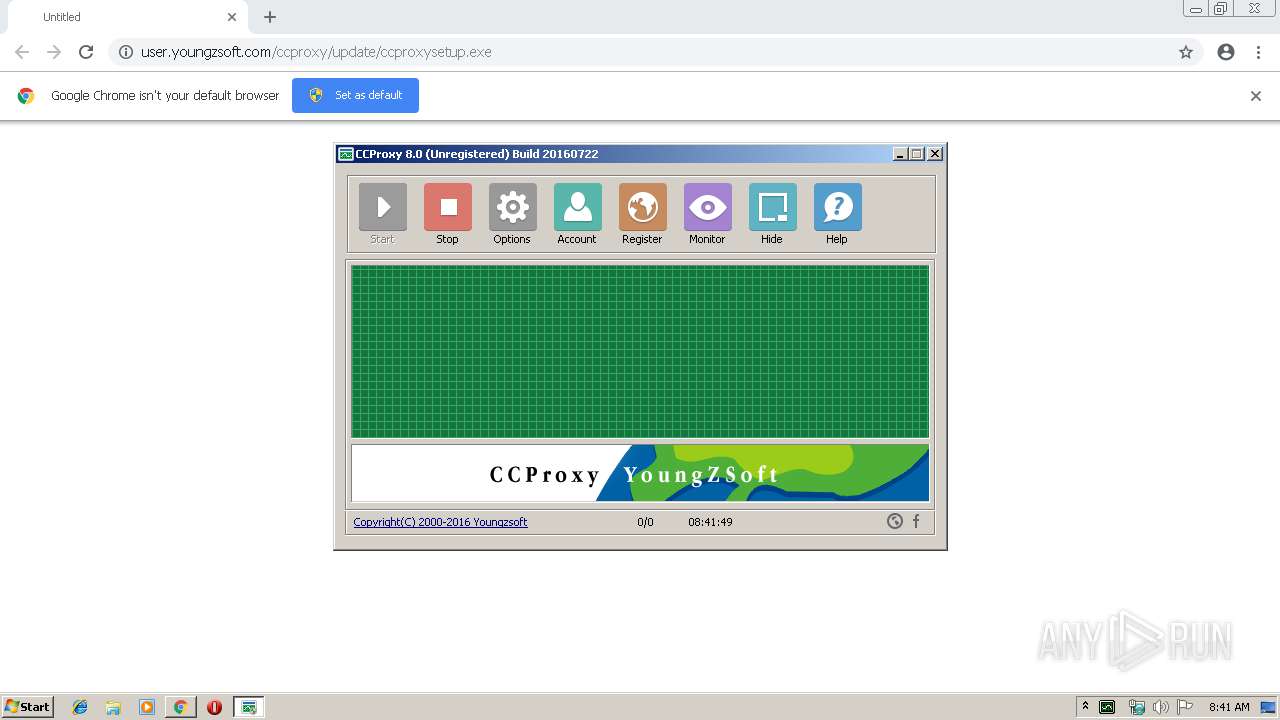This screenshot has width=1280, height=720.
Task: Open a new Chrome tab
Action: [x=270, y=17]
